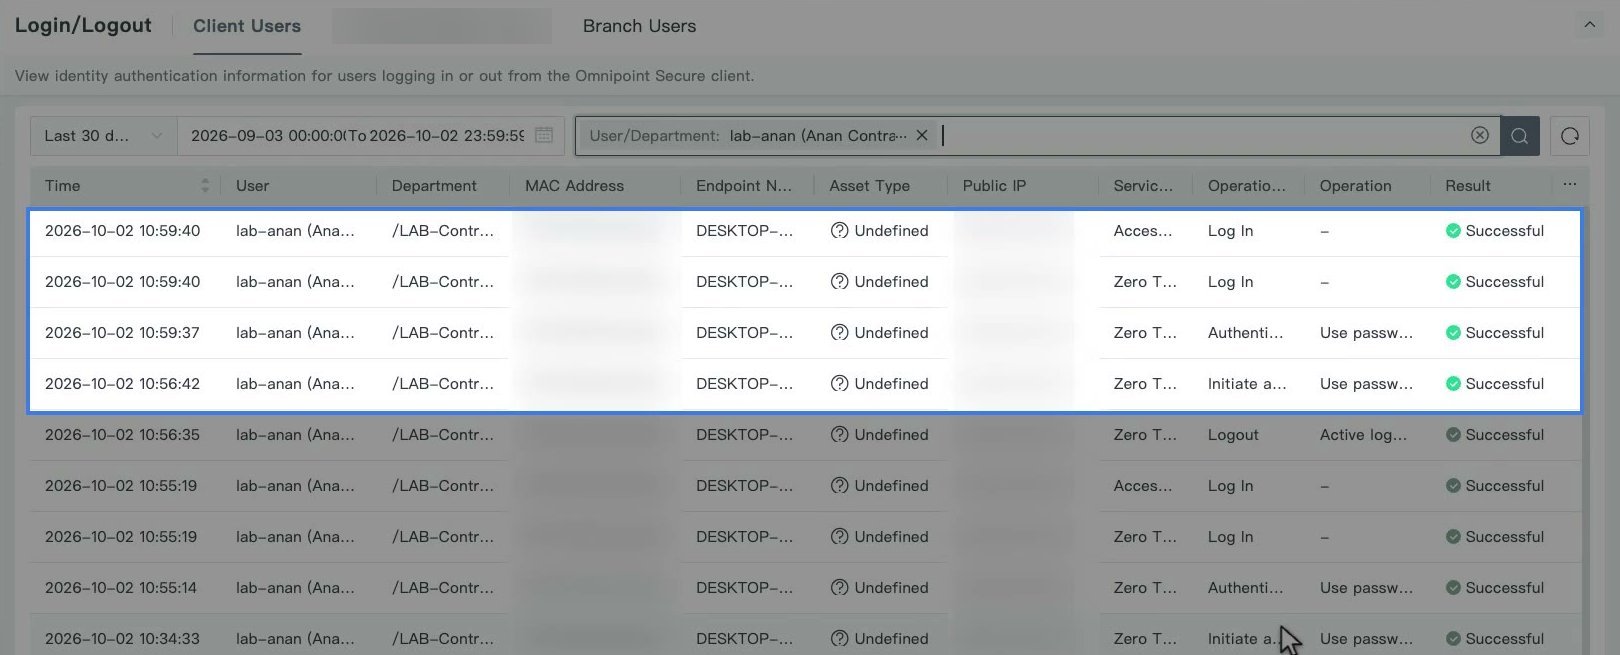Image resolution: width=1620 pixels, height=655 pixels.
Task: Click the MAC Address column header
Action: coord(574,186)
